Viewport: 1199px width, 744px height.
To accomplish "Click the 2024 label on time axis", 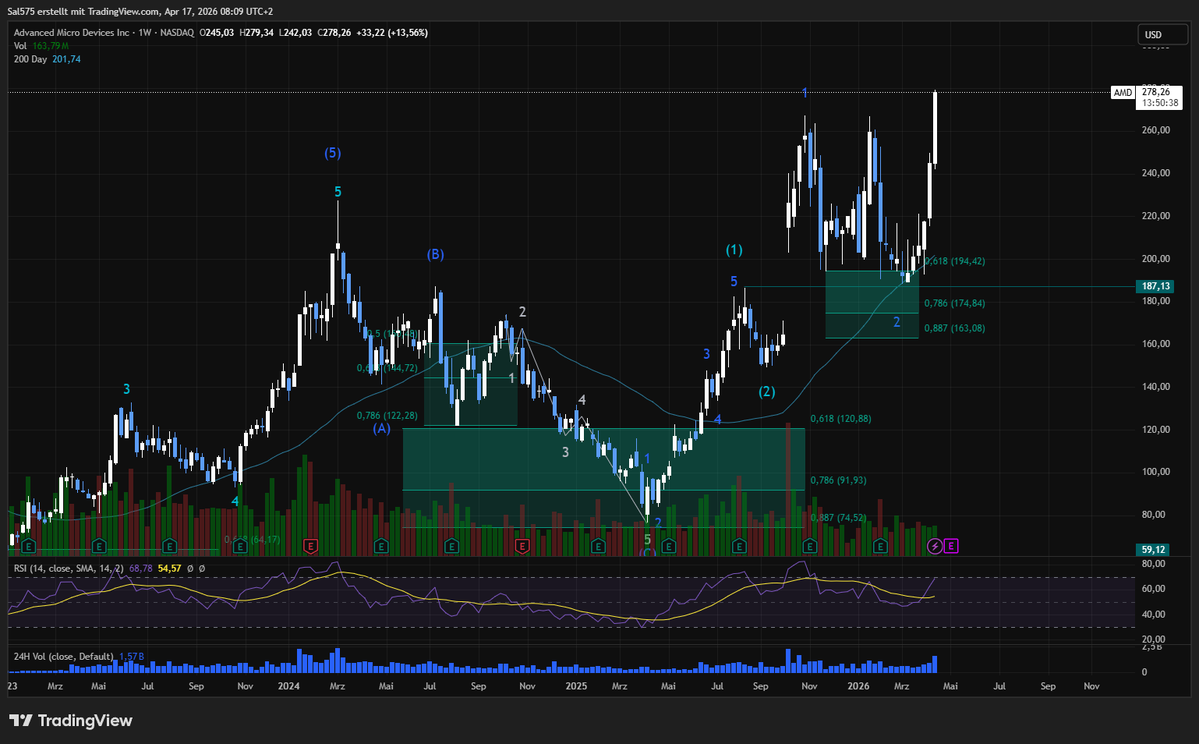I will 288,686.
